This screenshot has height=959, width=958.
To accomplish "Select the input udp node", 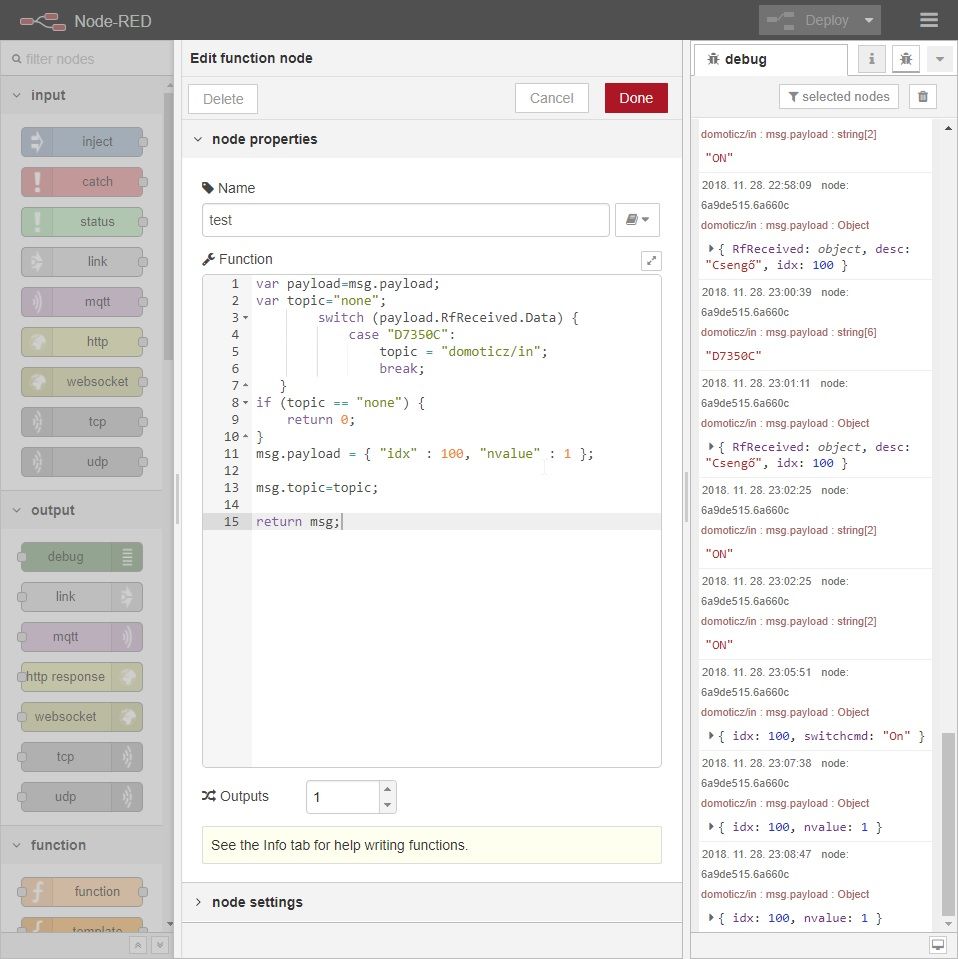I will click(x=82, y=462).
